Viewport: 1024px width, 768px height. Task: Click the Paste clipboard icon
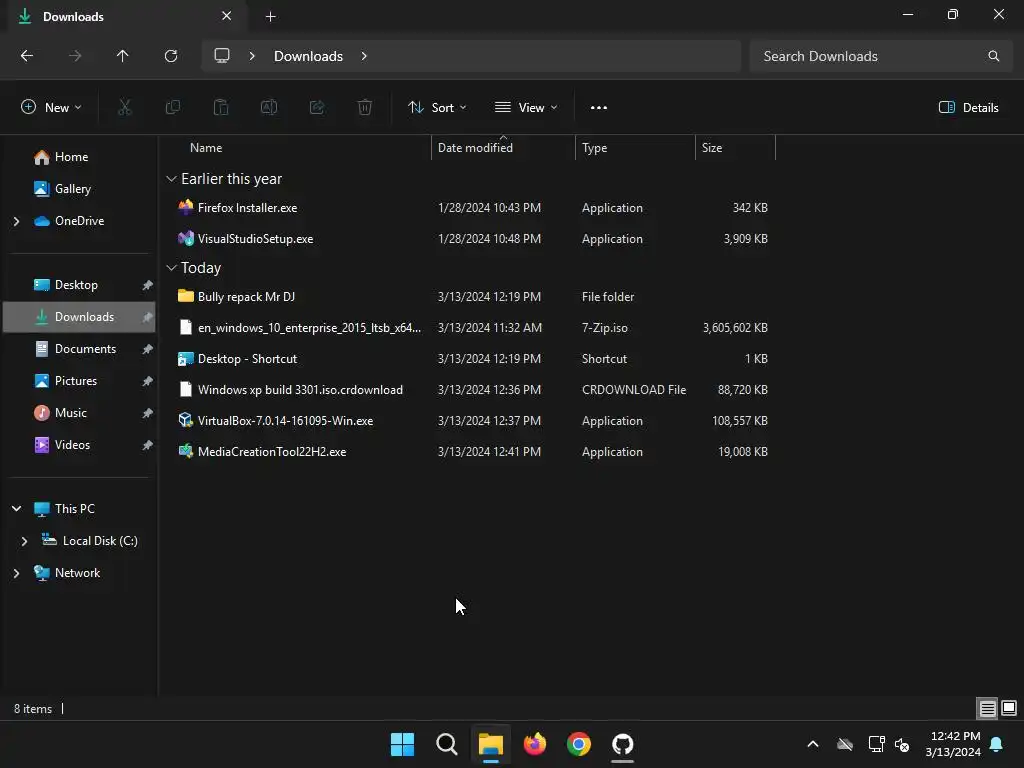tap(221, 108)
